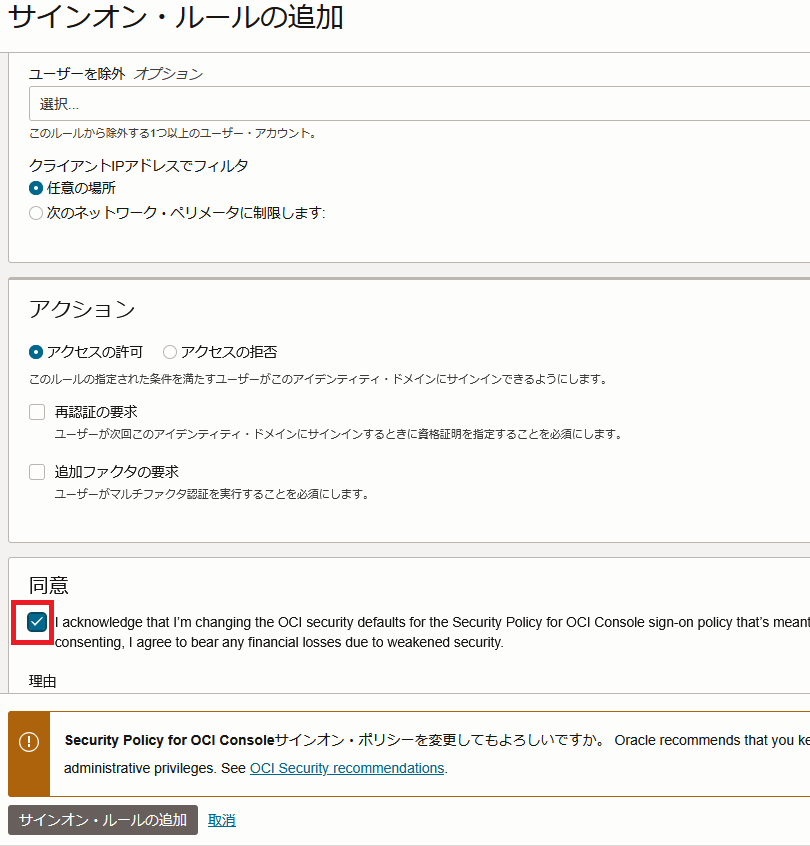810x846 pixels.
Task: Open the OCI Security recommendations link
Action: [347, 768]
